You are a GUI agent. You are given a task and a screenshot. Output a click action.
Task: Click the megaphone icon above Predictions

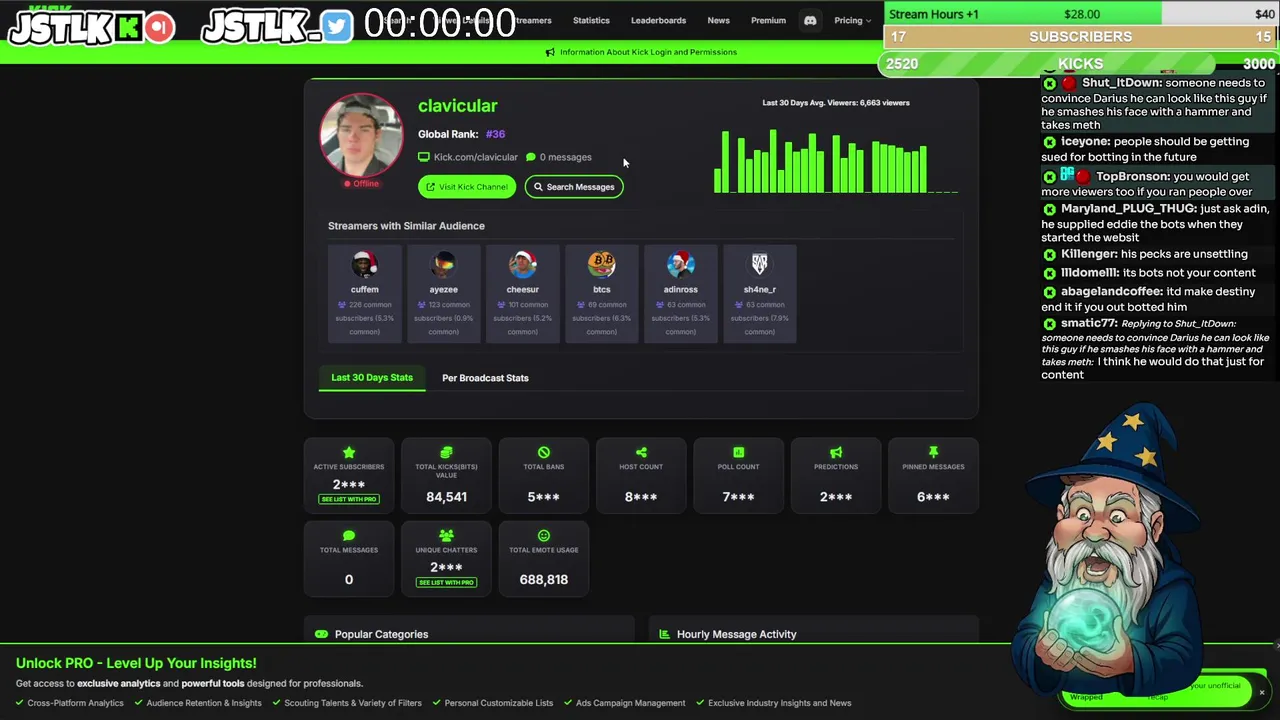(x=836, y=452)
